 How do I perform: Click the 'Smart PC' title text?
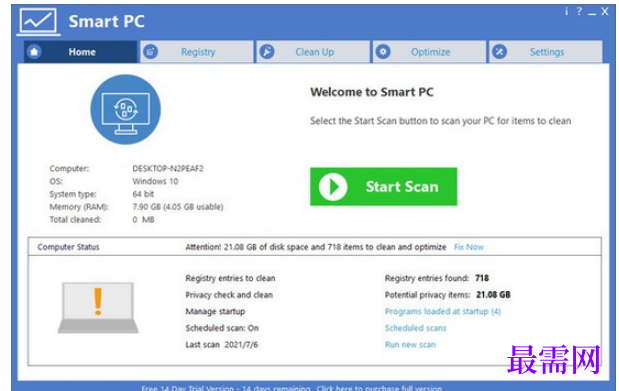pos(107,21)
